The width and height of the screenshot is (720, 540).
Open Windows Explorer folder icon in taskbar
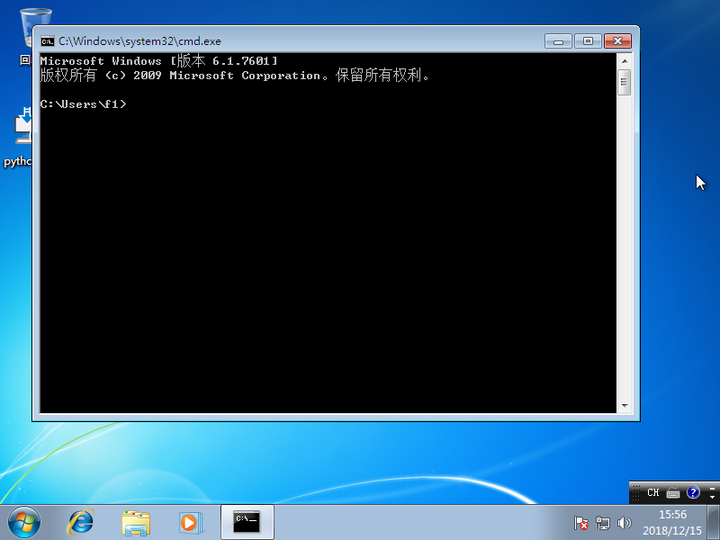click(x=136, y=523)
